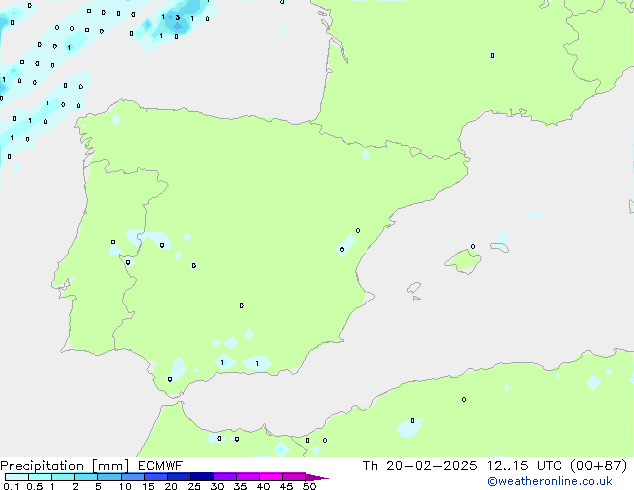Click the "3" precipitation value on the map

tap(178, 17)
